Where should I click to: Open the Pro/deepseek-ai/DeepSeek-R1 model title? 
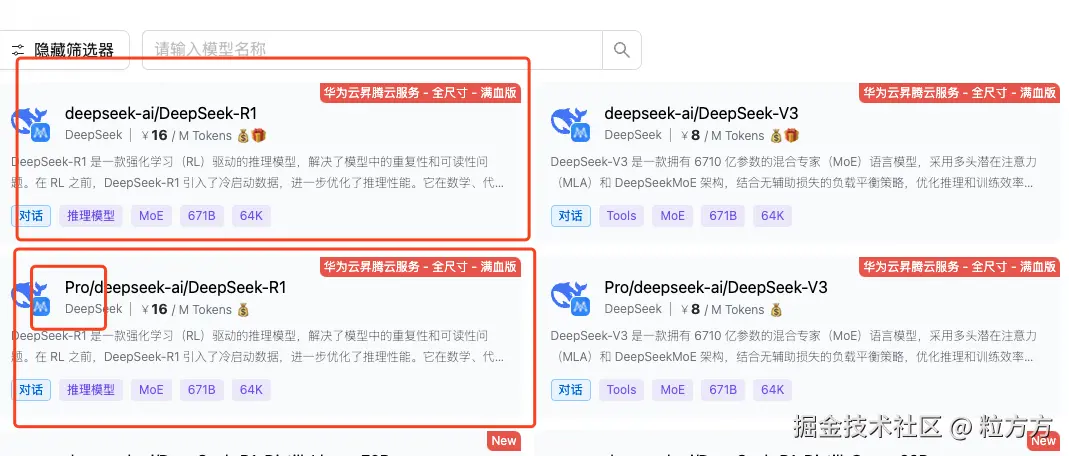pos(175,287)
